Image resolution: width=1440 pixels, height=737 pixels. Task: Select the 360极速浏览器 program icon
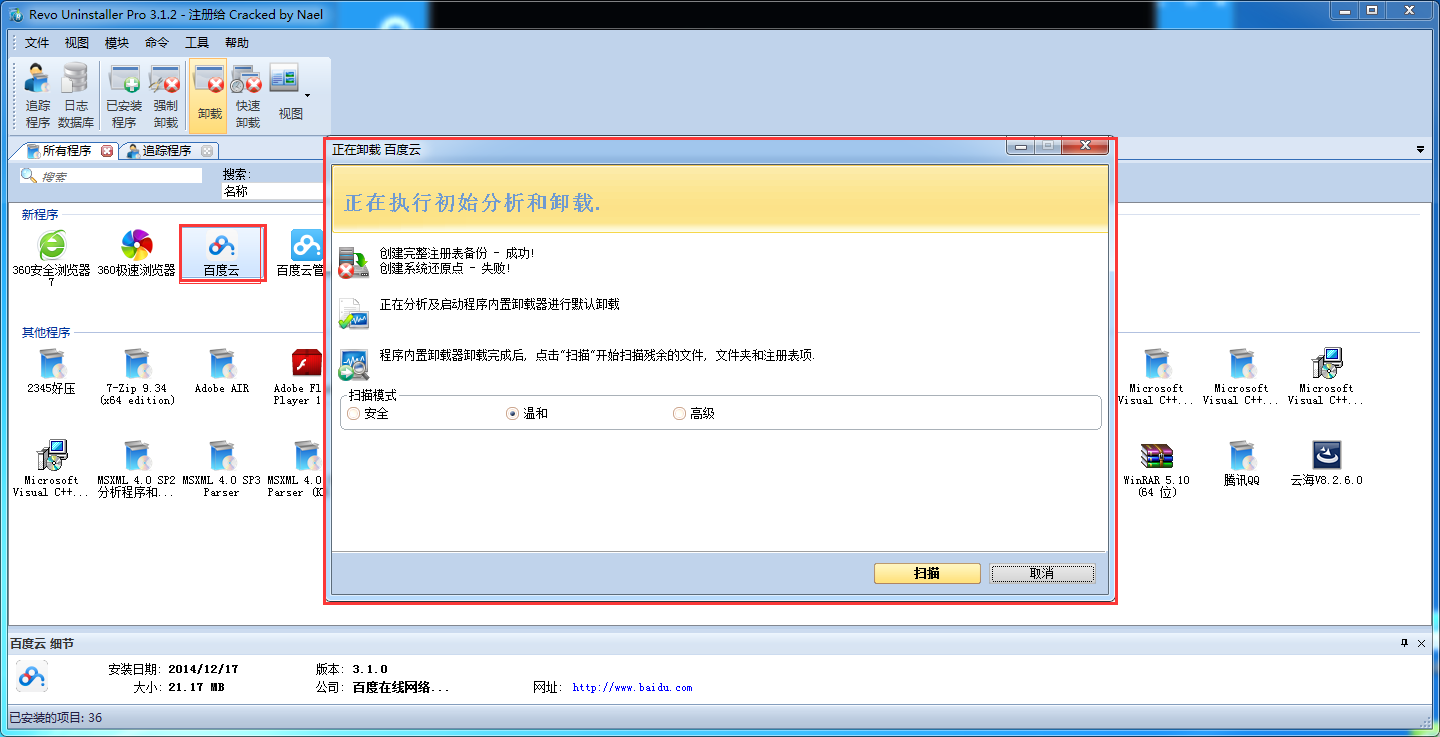(136, 253)
